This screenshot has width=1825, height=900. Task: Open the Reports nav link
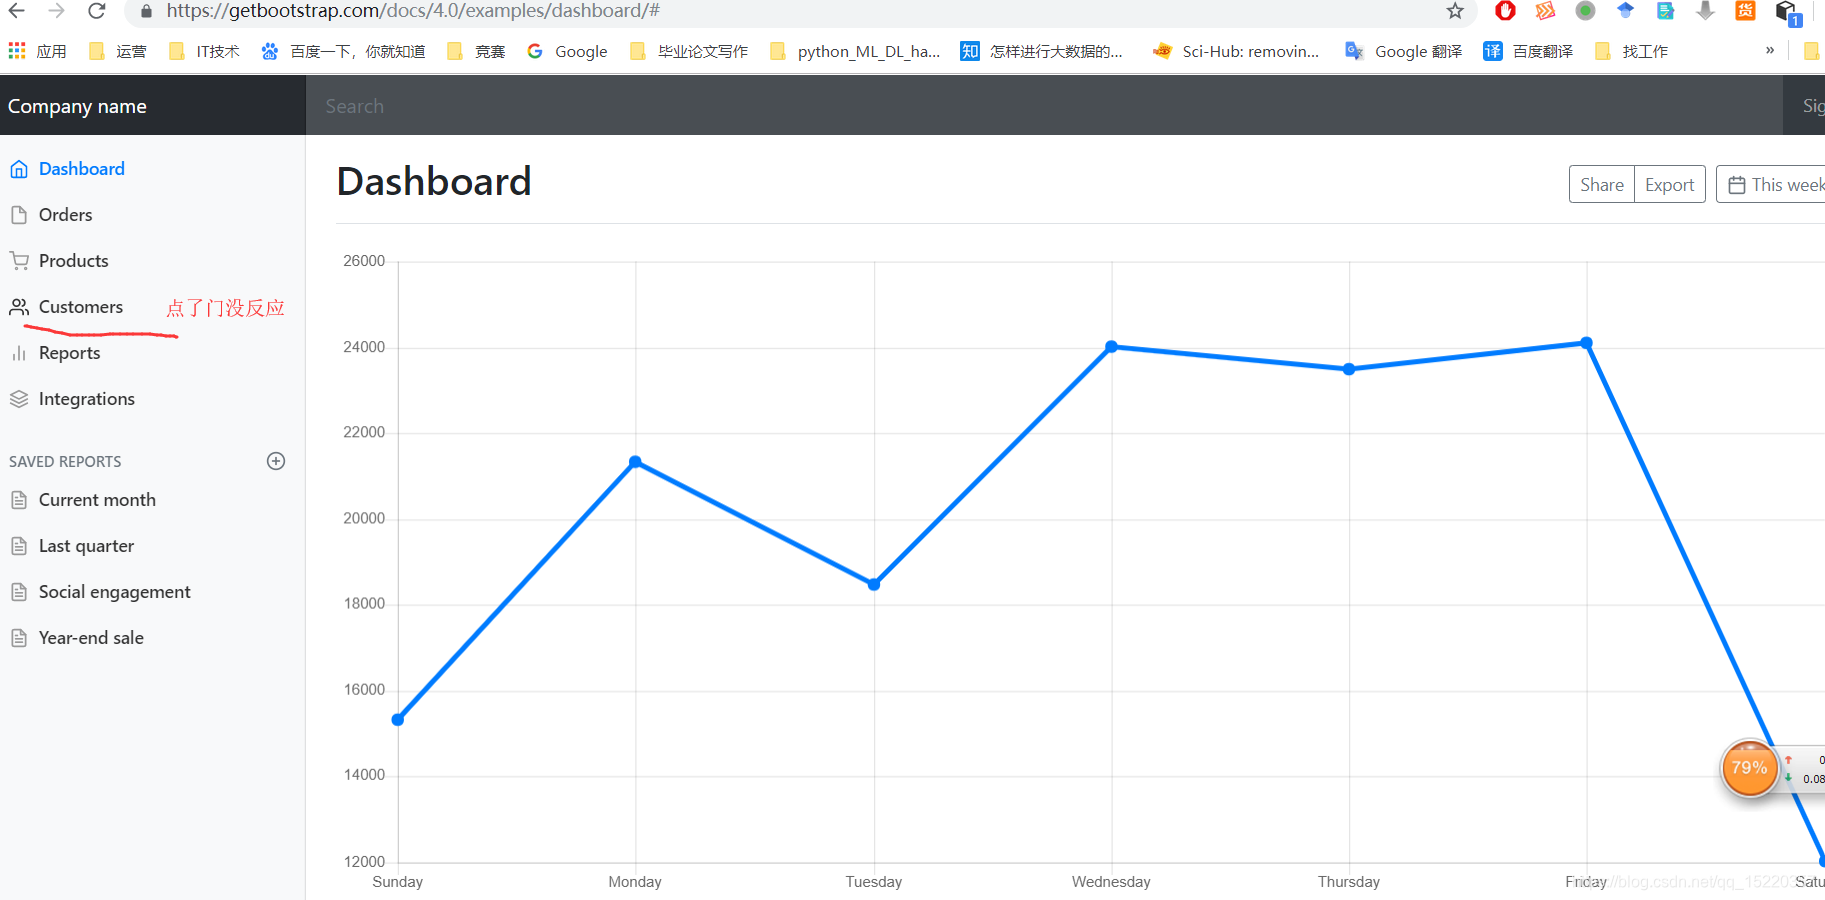click(69, 353)
